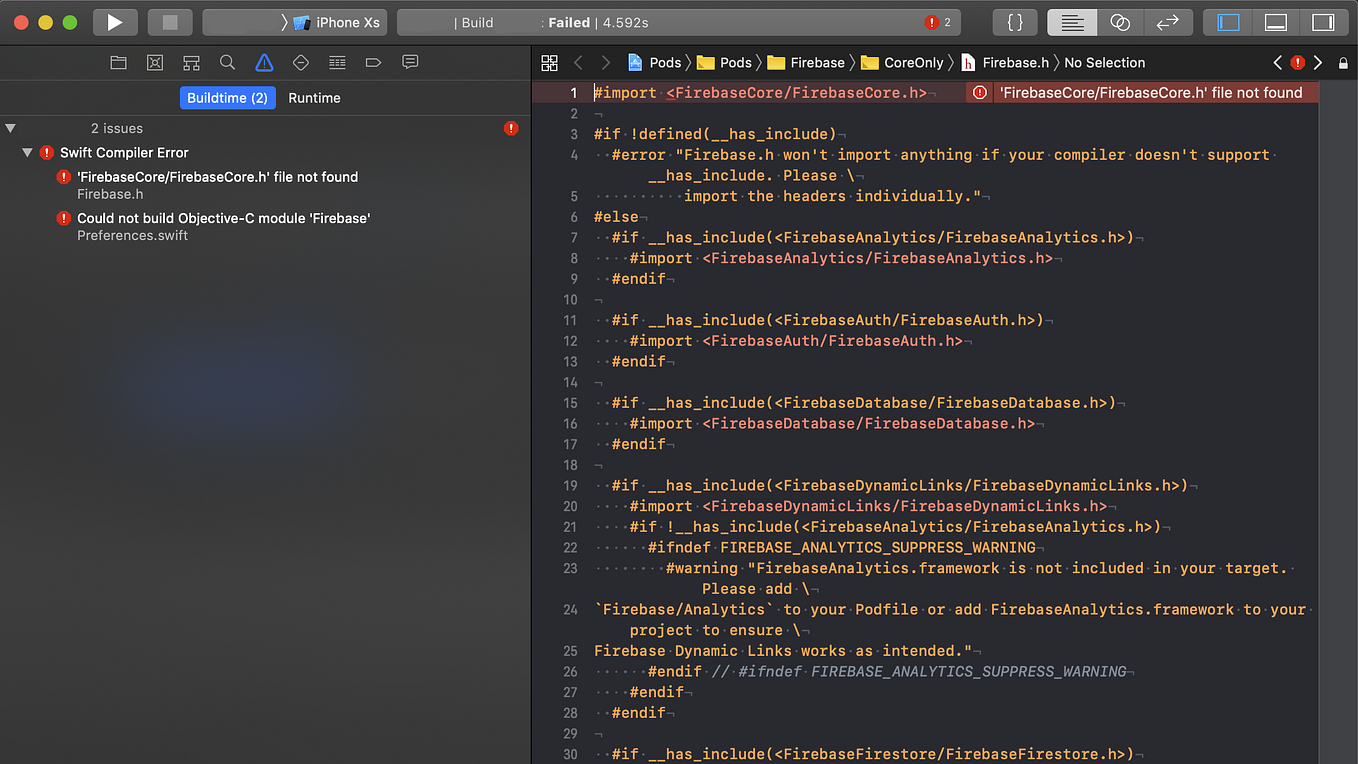The width and height of the screenshot is (1358, 764).
Task: Open the Find navigator
Action: pyautogui.click(x=227, y=62)
